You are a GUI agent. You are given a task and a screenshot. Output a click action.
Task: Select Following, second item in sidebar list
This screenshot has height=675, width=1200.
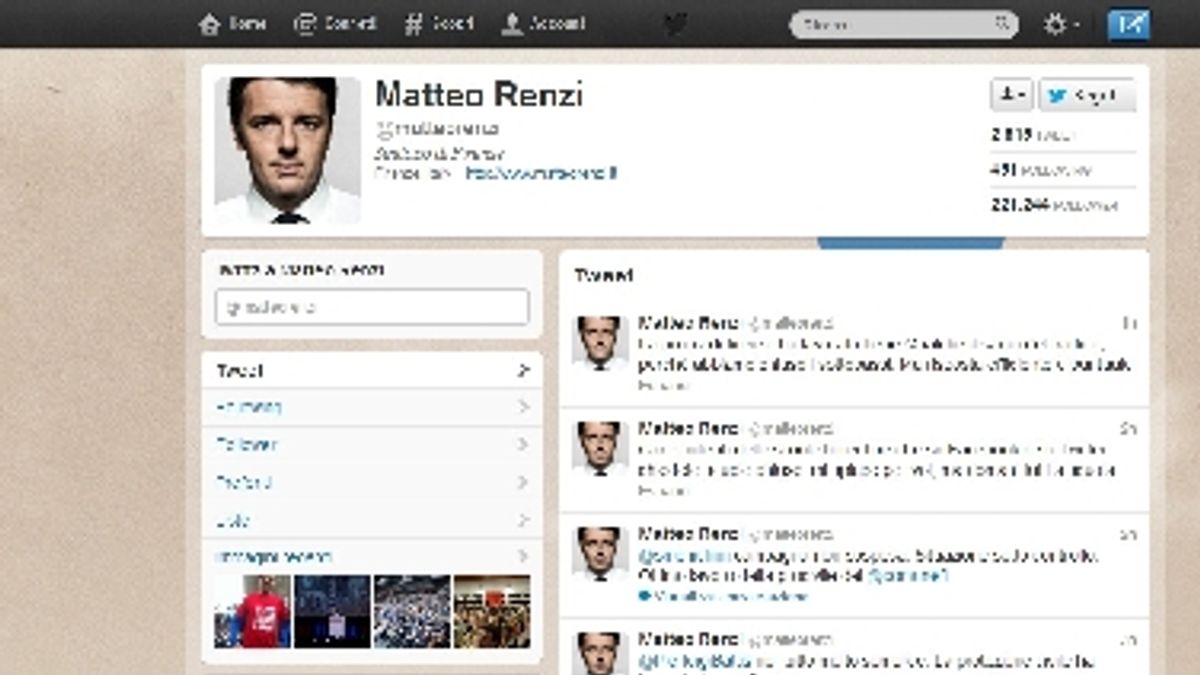point(372,407)
